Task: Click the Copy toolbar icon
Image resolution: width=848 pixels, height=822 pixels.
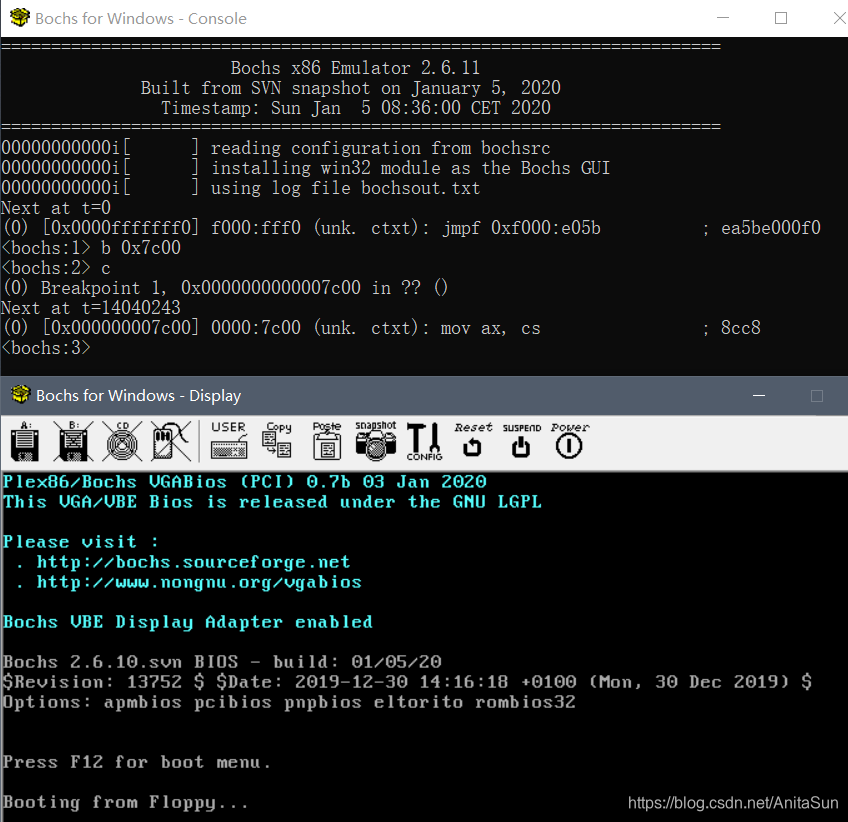Action: [x=278, y=440]
